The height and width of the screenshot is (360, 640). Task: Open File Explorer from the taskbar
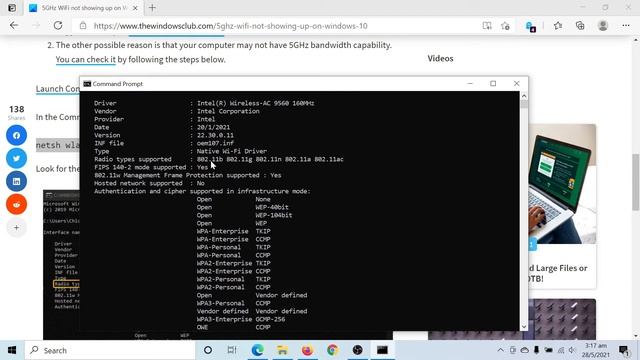282,350
